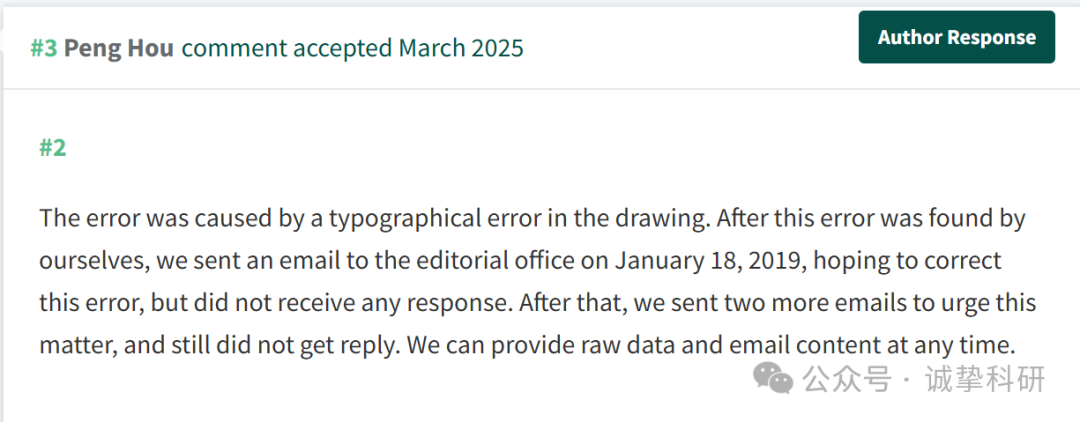Follow the #2 comment reference link
The width and height of the screenshot is (1080, 422).
coord(52,147)
